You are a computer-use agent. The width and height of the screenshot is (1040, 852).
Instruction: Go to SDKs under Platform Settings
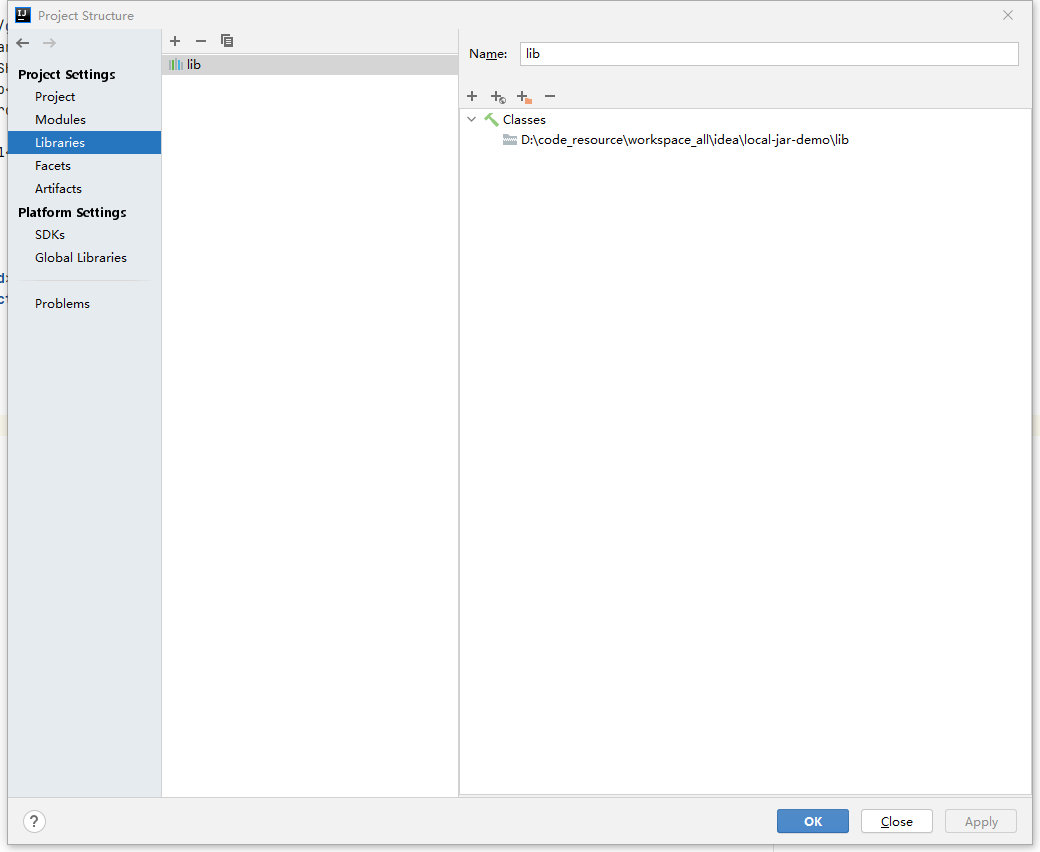[50, 234]
